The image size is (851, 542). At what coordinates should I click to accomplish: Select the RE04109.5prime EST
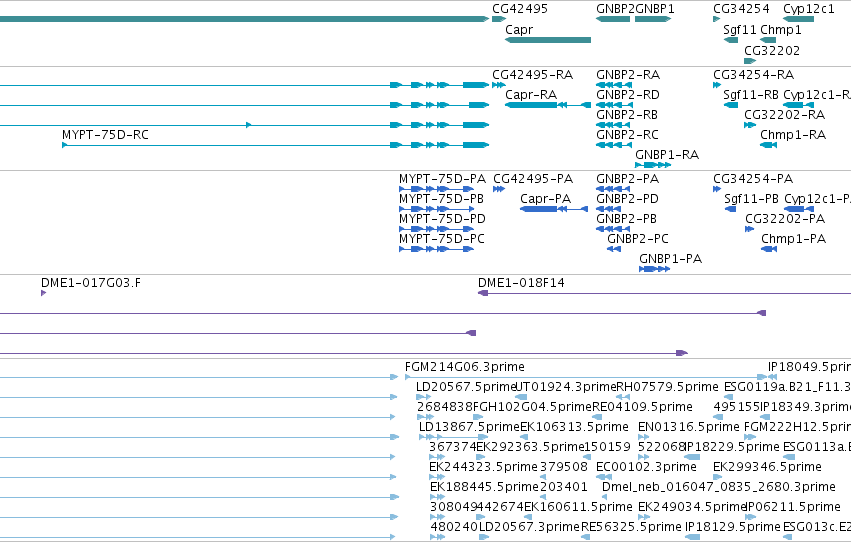[x=597, y=417]
